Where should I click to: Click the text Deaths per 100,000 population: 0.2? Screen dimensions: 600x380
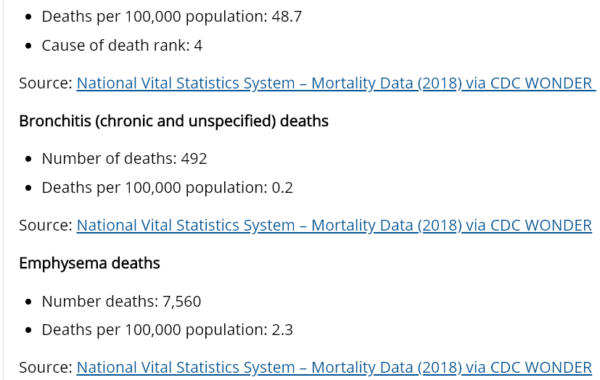click(x=167, y=188)
